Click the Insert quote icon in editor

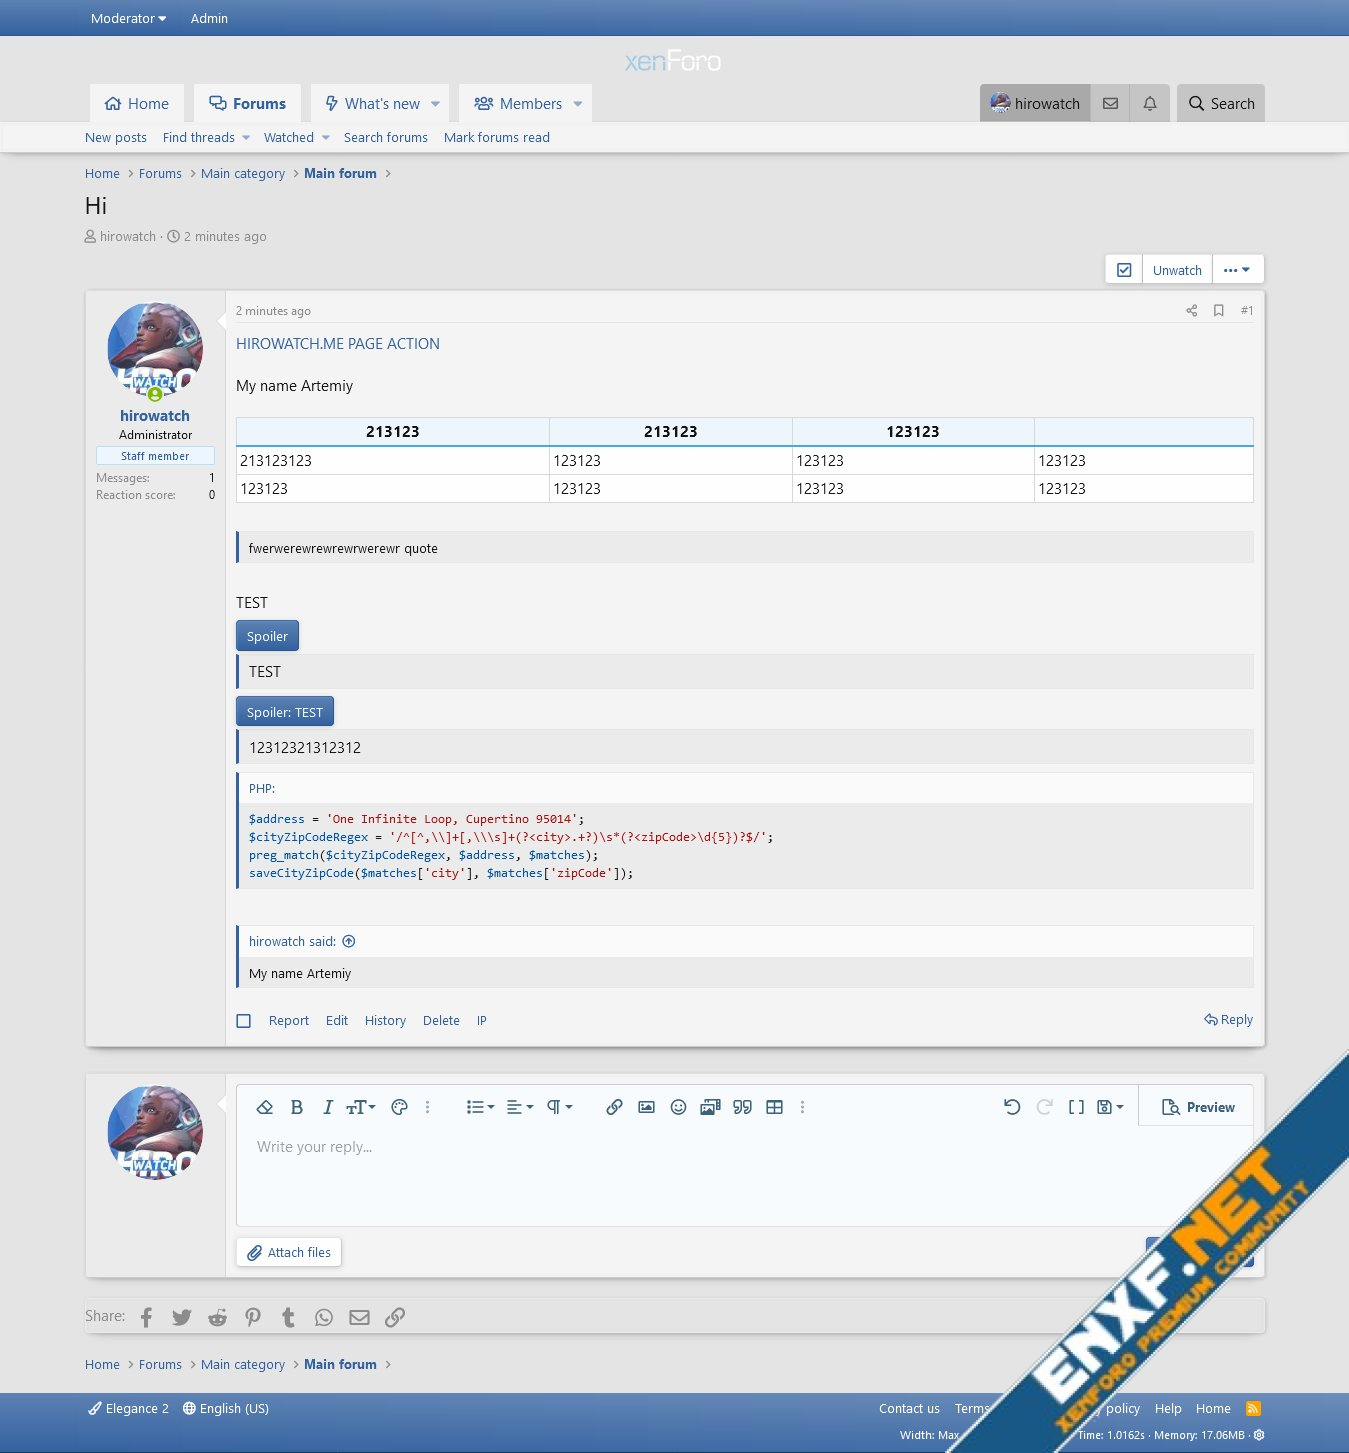coord(742,1107)
